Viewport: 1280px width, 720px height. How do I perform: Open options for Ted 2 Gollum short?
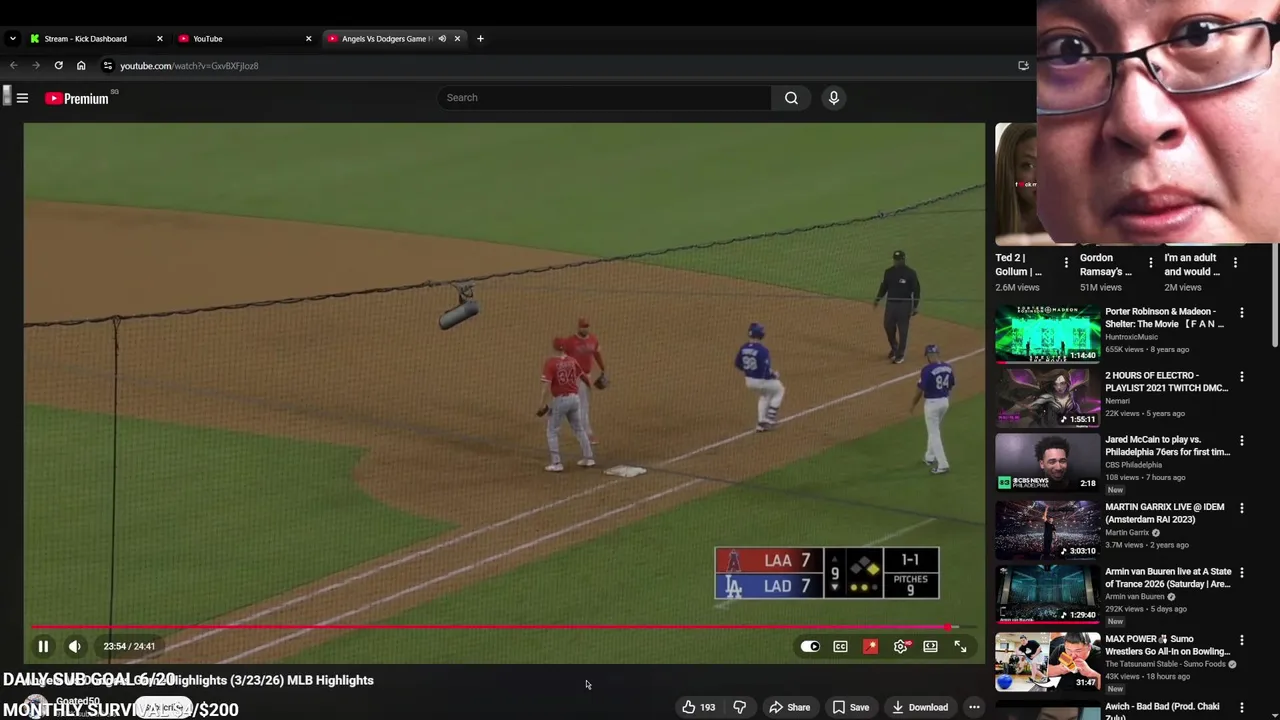(x=1066, y=263)
